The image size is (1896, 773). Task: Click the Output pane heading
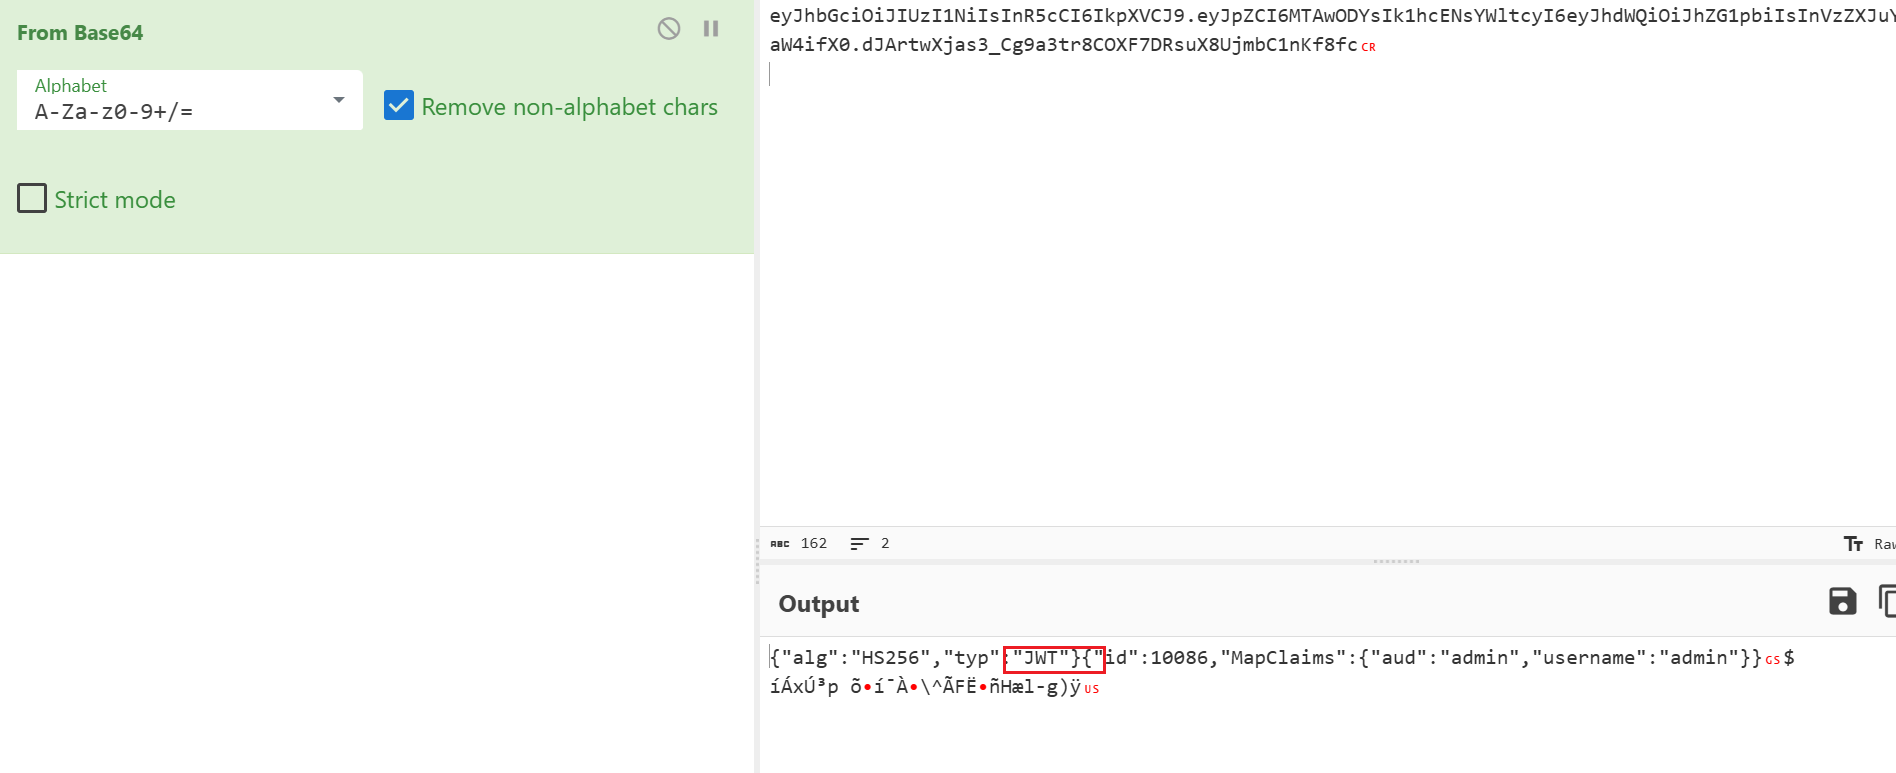(818, 604)
